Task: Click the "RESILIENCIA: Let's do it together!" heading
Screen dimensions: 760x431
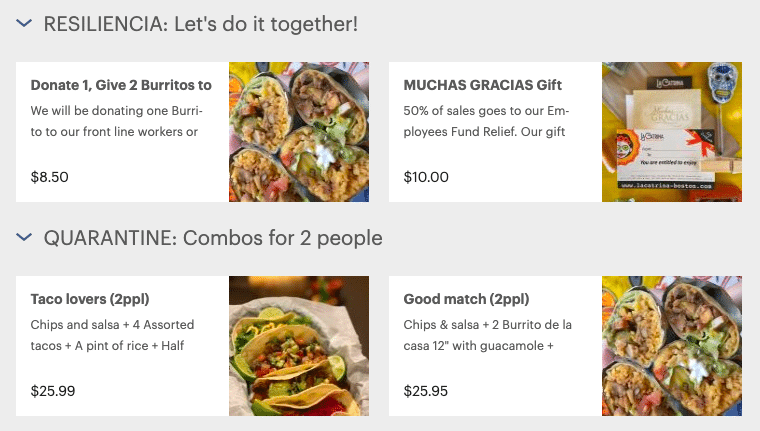Action: click(x=200, y=24)
